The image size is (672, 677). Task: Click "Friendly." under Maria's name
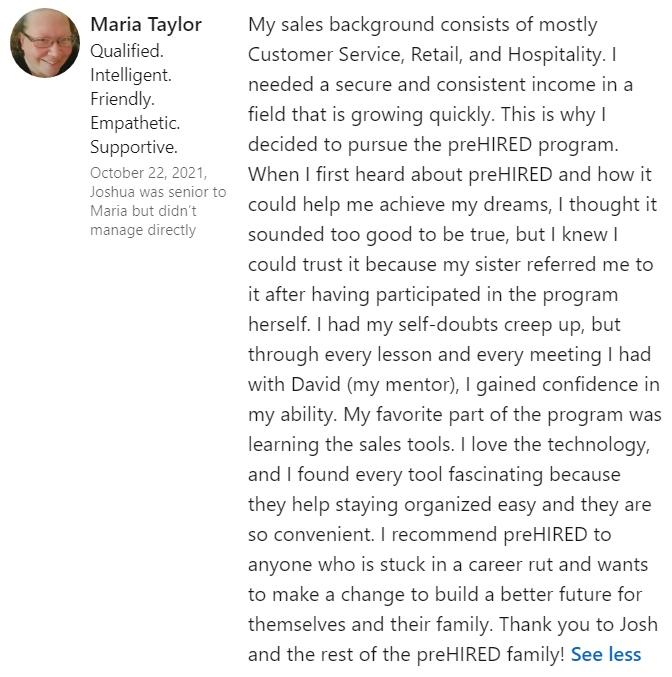124,99
